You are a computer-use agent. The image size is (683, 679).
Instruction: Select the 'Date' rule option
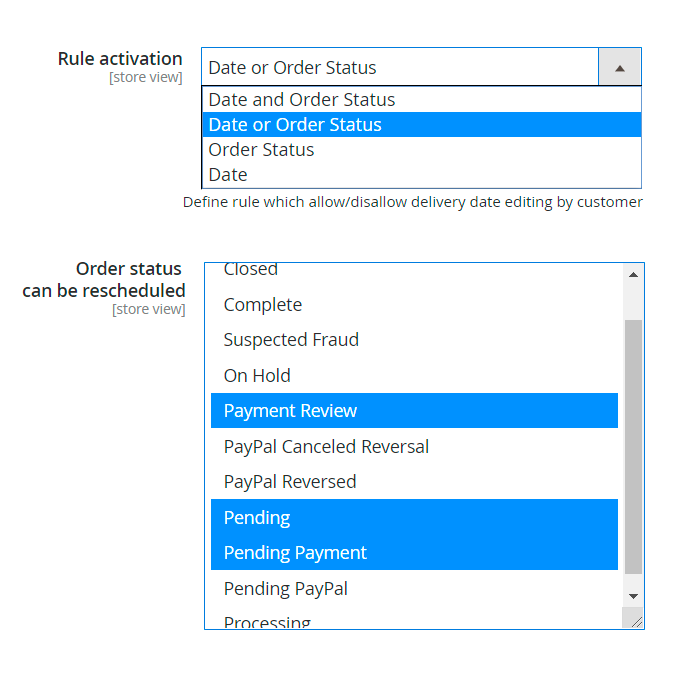click(x=228, y=175)
